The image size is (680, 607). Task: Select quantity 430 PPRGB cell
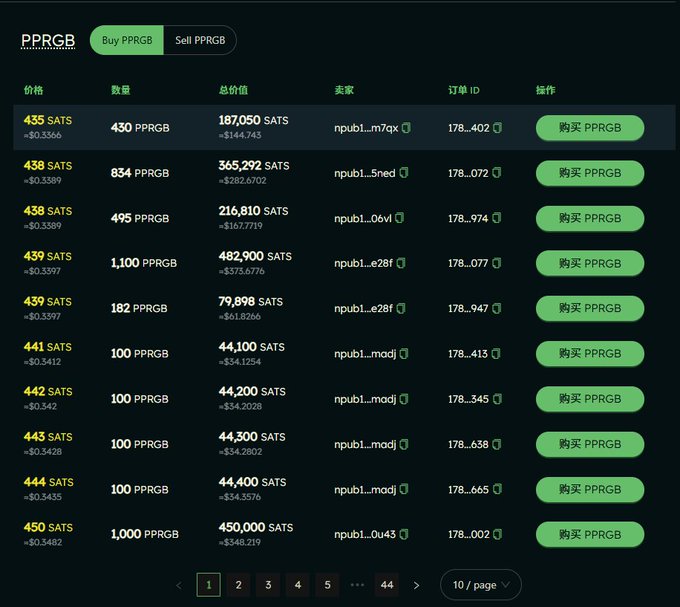[140, 128]
